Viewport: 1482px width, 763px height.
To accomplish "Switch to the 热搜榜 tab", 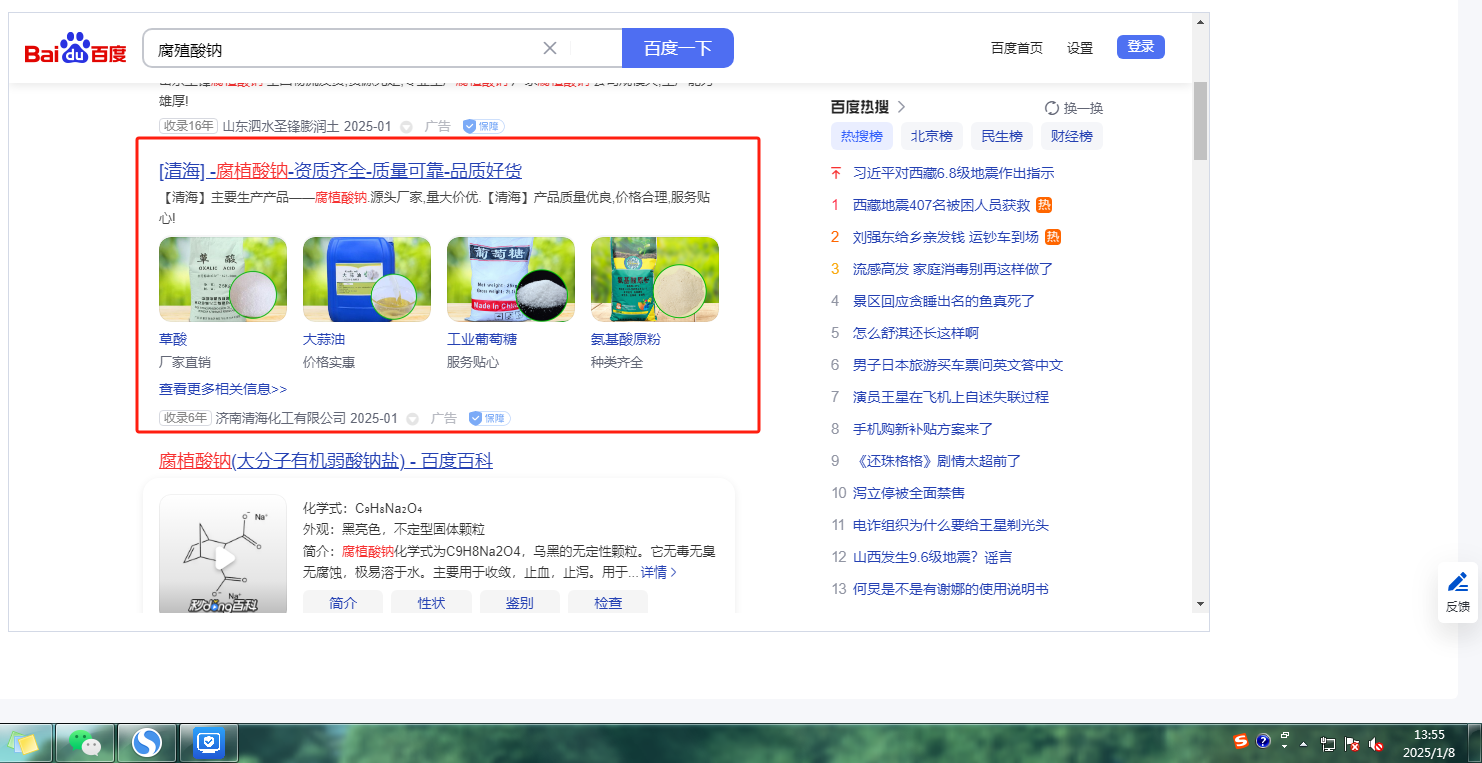I will [x=862, y=137].
